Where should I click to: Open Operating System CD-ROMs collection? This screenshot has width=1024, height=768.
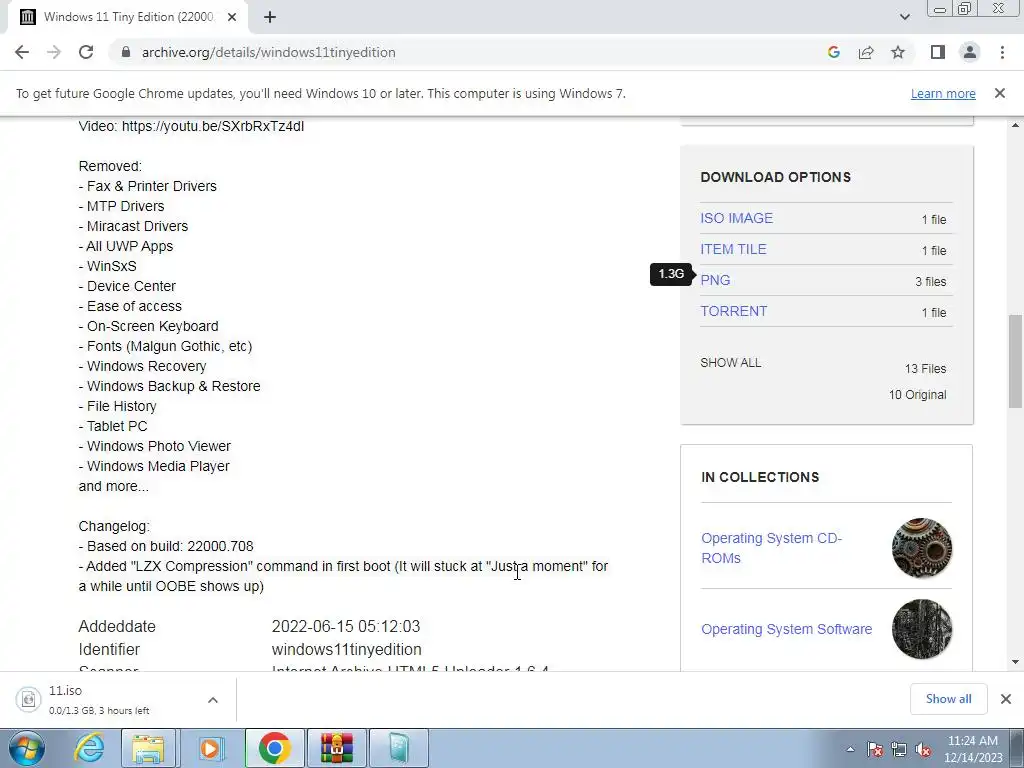771,548
